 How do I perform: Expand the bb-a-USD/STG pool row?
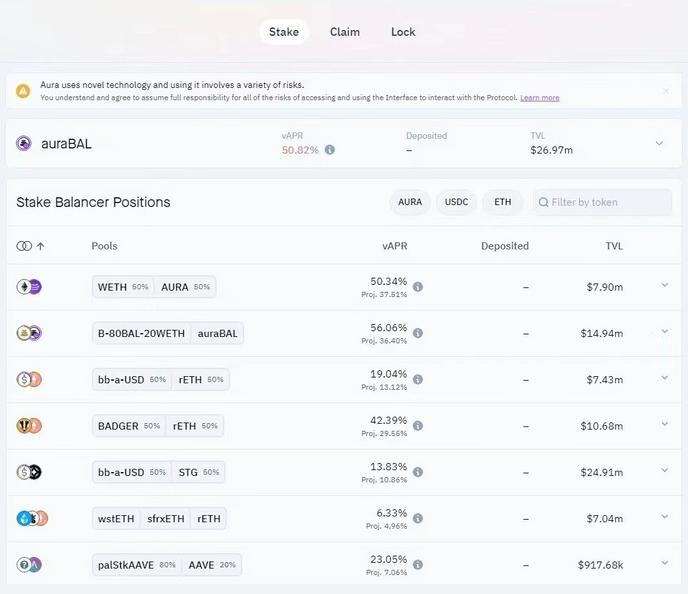click(665, 471)
